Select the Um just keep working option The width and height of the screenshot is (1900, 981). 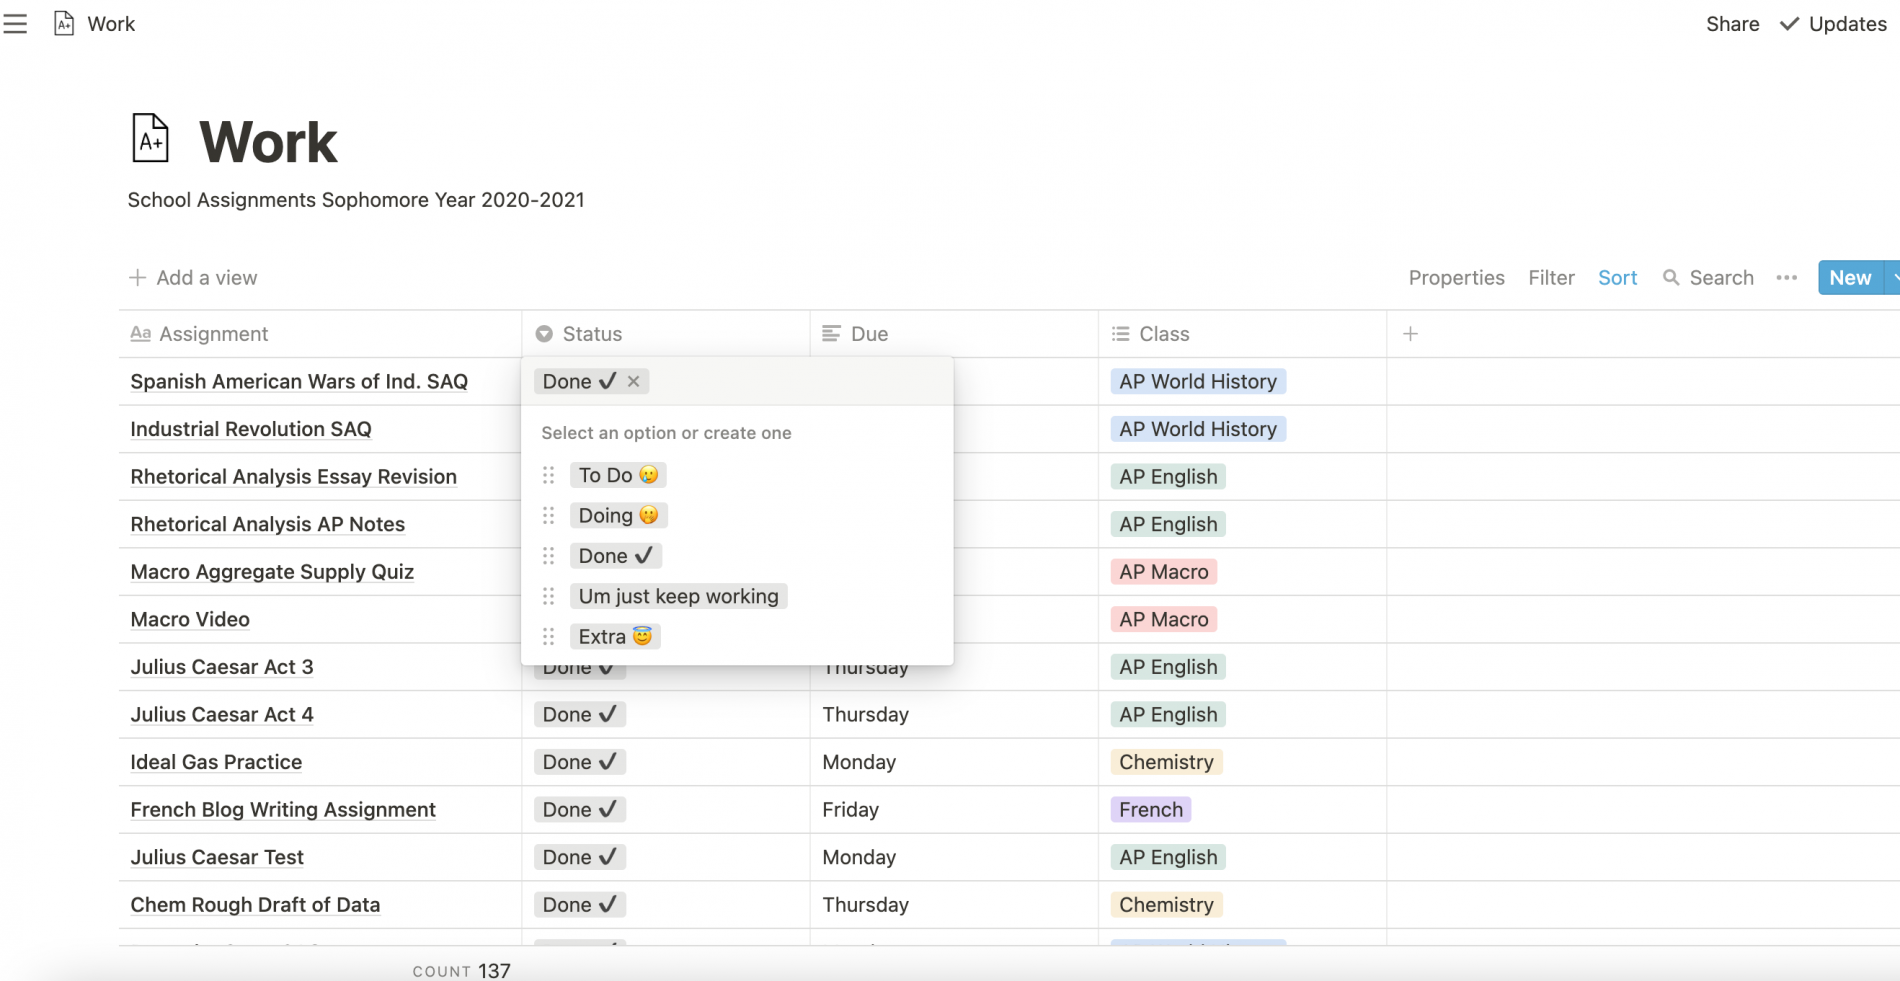678,596
